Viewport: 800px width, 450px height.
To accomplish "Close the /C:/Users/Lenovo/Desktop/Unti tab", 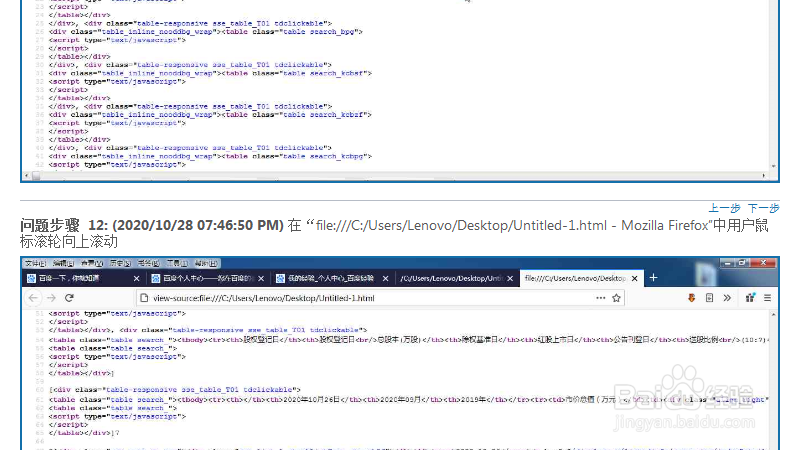I will [x=510, y=278].
